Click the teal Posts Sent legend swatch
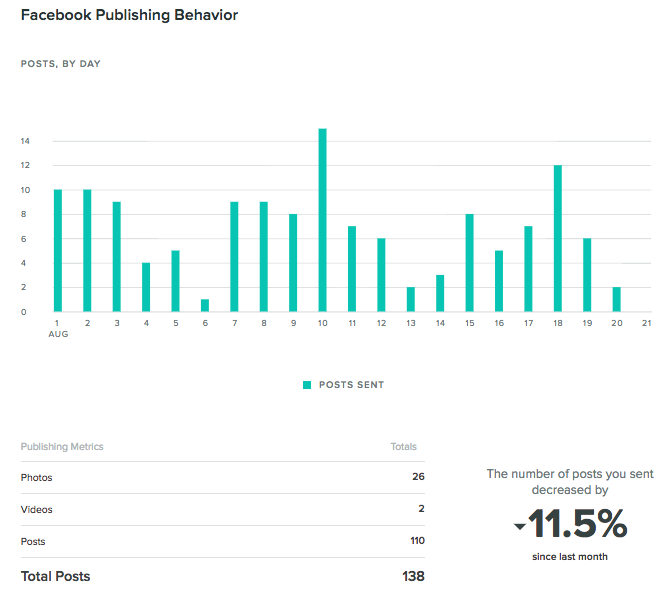Screen dimensions: 672x605 pyautogui.click(x=307, y=385)
